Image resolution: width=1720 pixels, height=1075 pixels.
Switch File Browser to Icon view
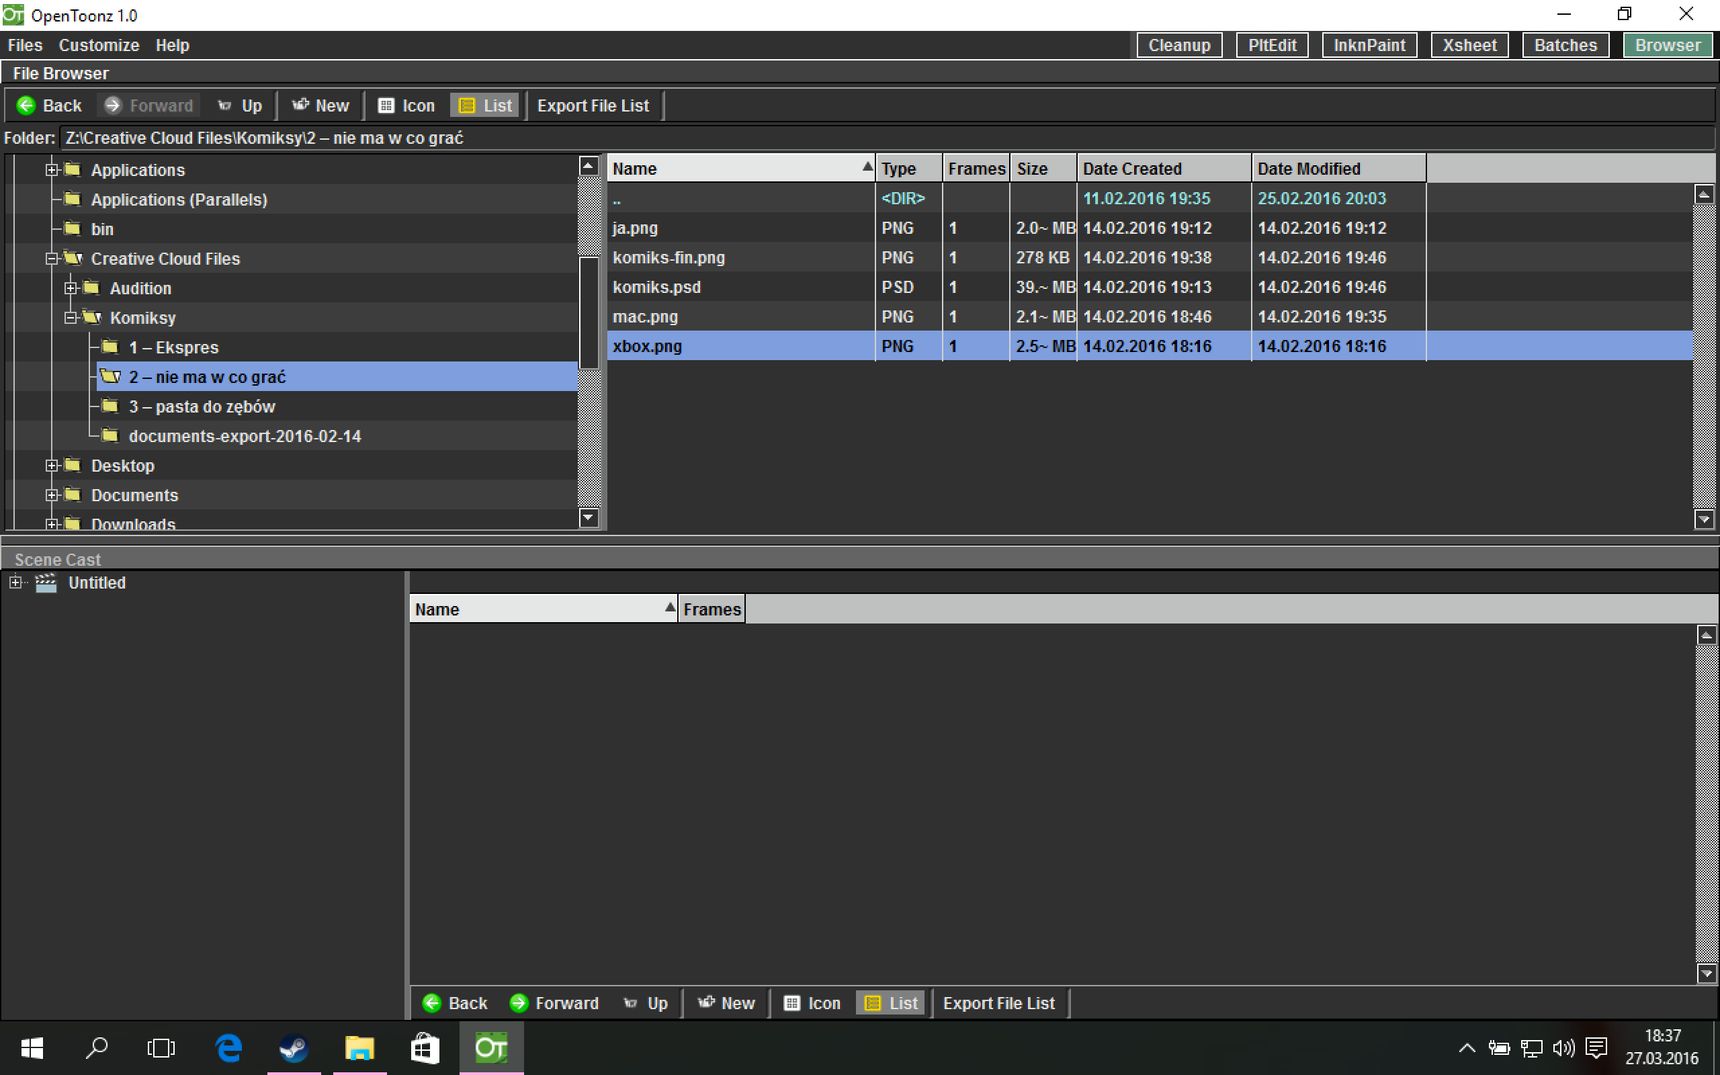(406, 105)
